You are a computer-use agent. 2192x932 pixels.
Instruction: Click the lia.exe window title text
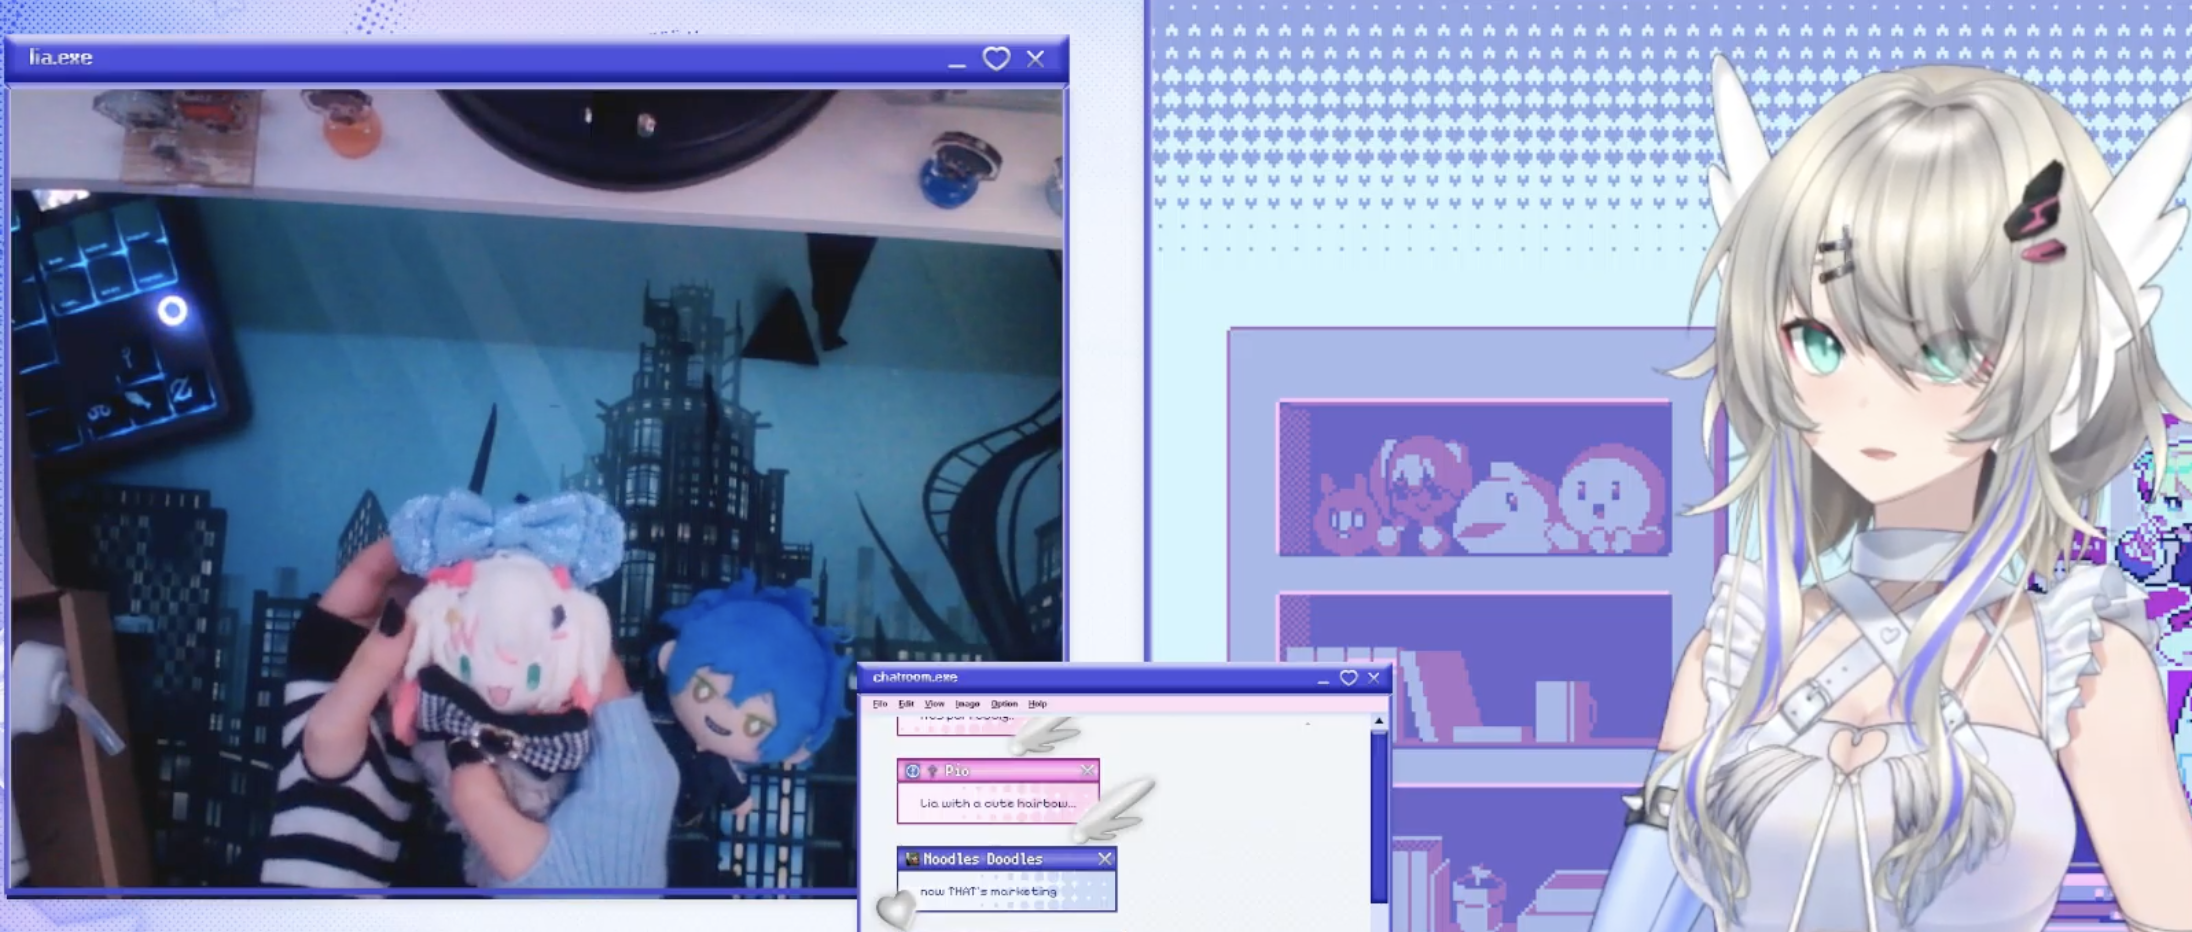coord(61,58)
